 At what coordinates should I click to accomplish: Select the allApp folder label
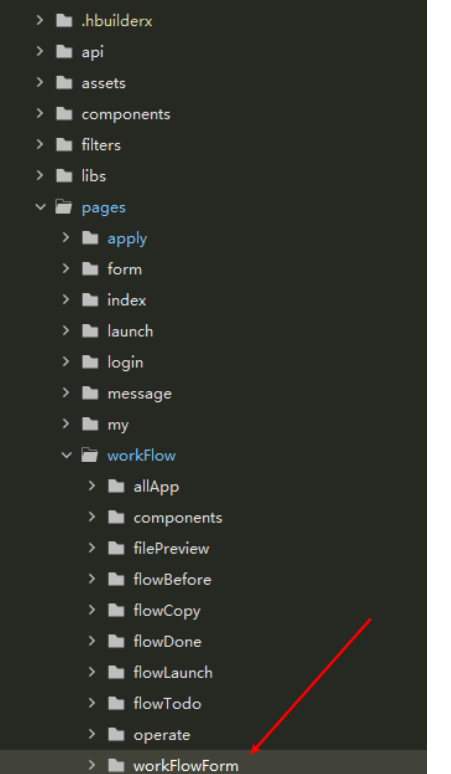[156, 487]
